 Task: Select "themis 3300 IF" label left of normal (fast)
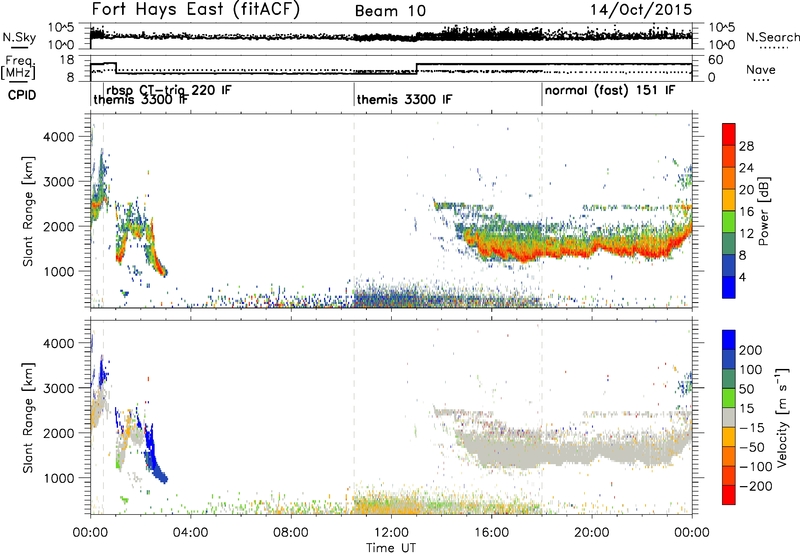pyautogui.click(x=404, y=99)
